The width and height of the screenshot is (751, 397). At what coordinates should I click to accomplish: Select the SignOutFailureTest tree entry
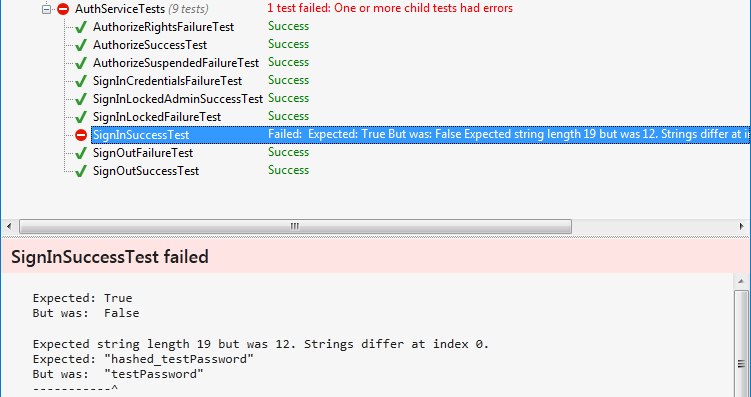pos(143,153)
